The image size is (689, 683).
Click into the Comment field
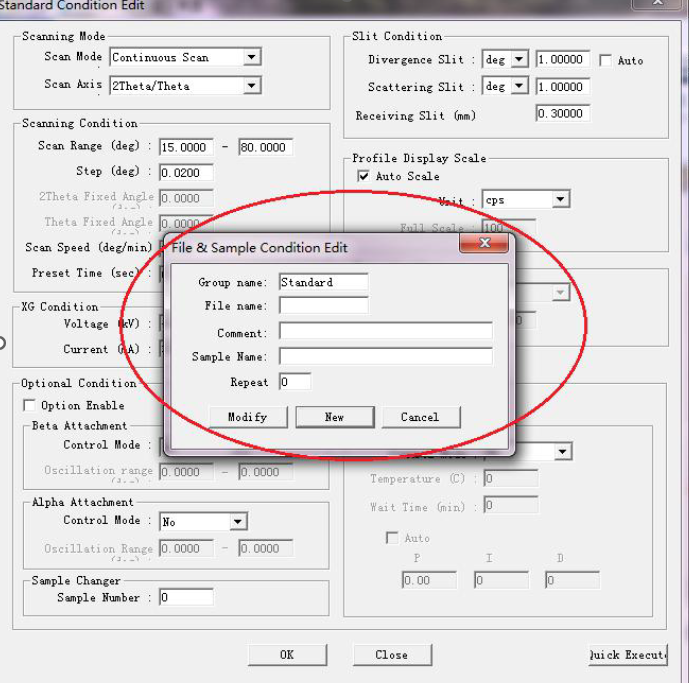[x=385, y=332]
